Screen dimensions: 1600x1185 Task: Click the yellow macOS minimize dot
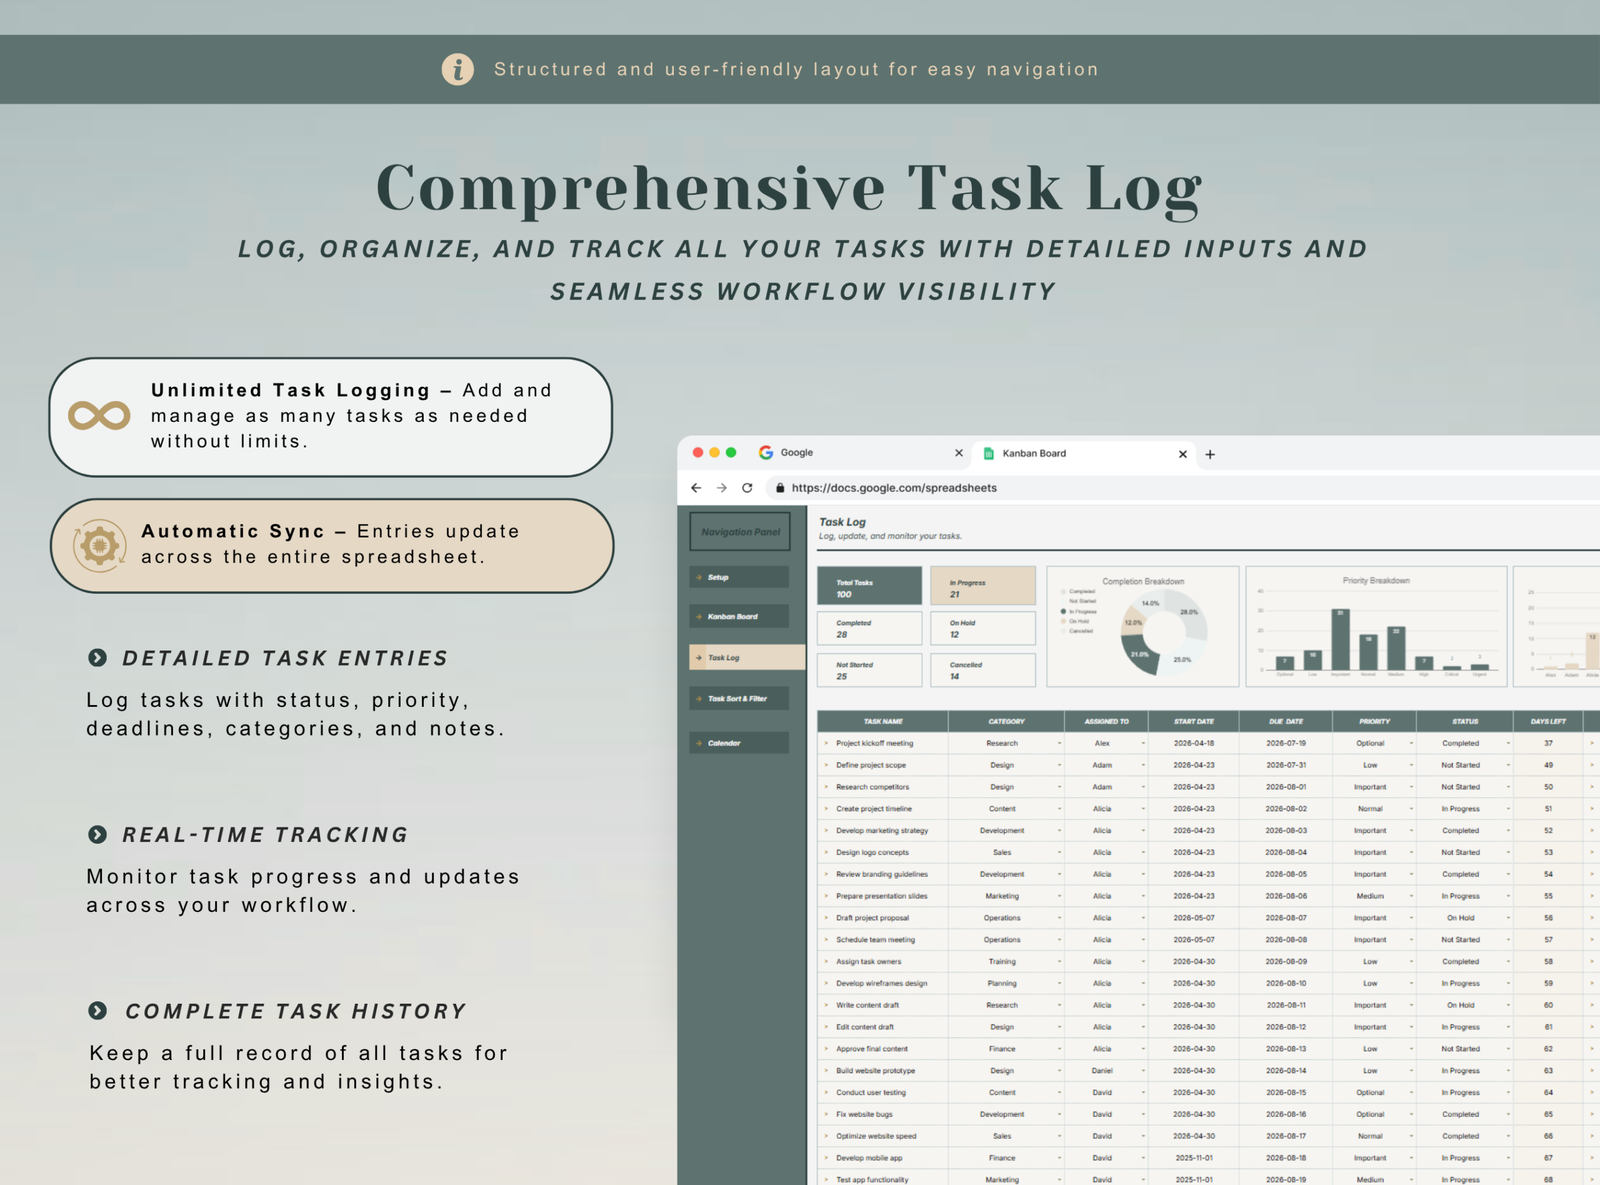(x=714, y=453)
